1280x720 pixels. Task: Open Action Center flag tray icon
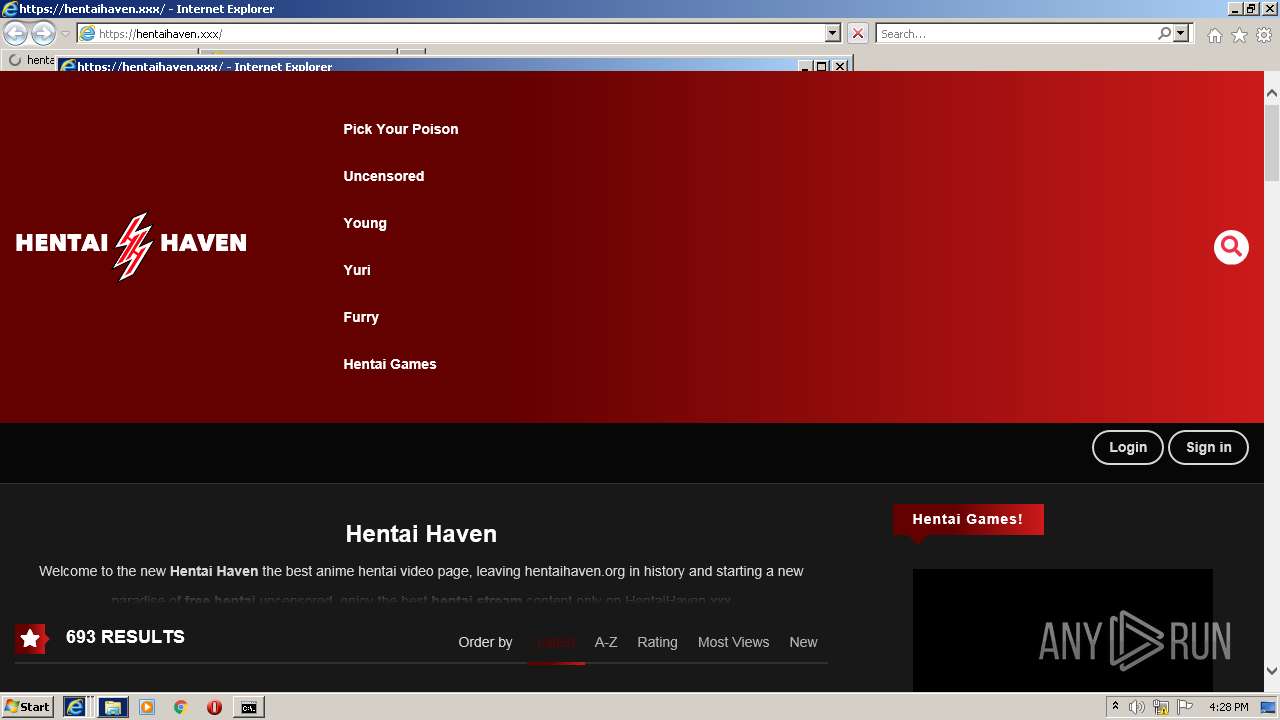click(x=1184, y=707)
